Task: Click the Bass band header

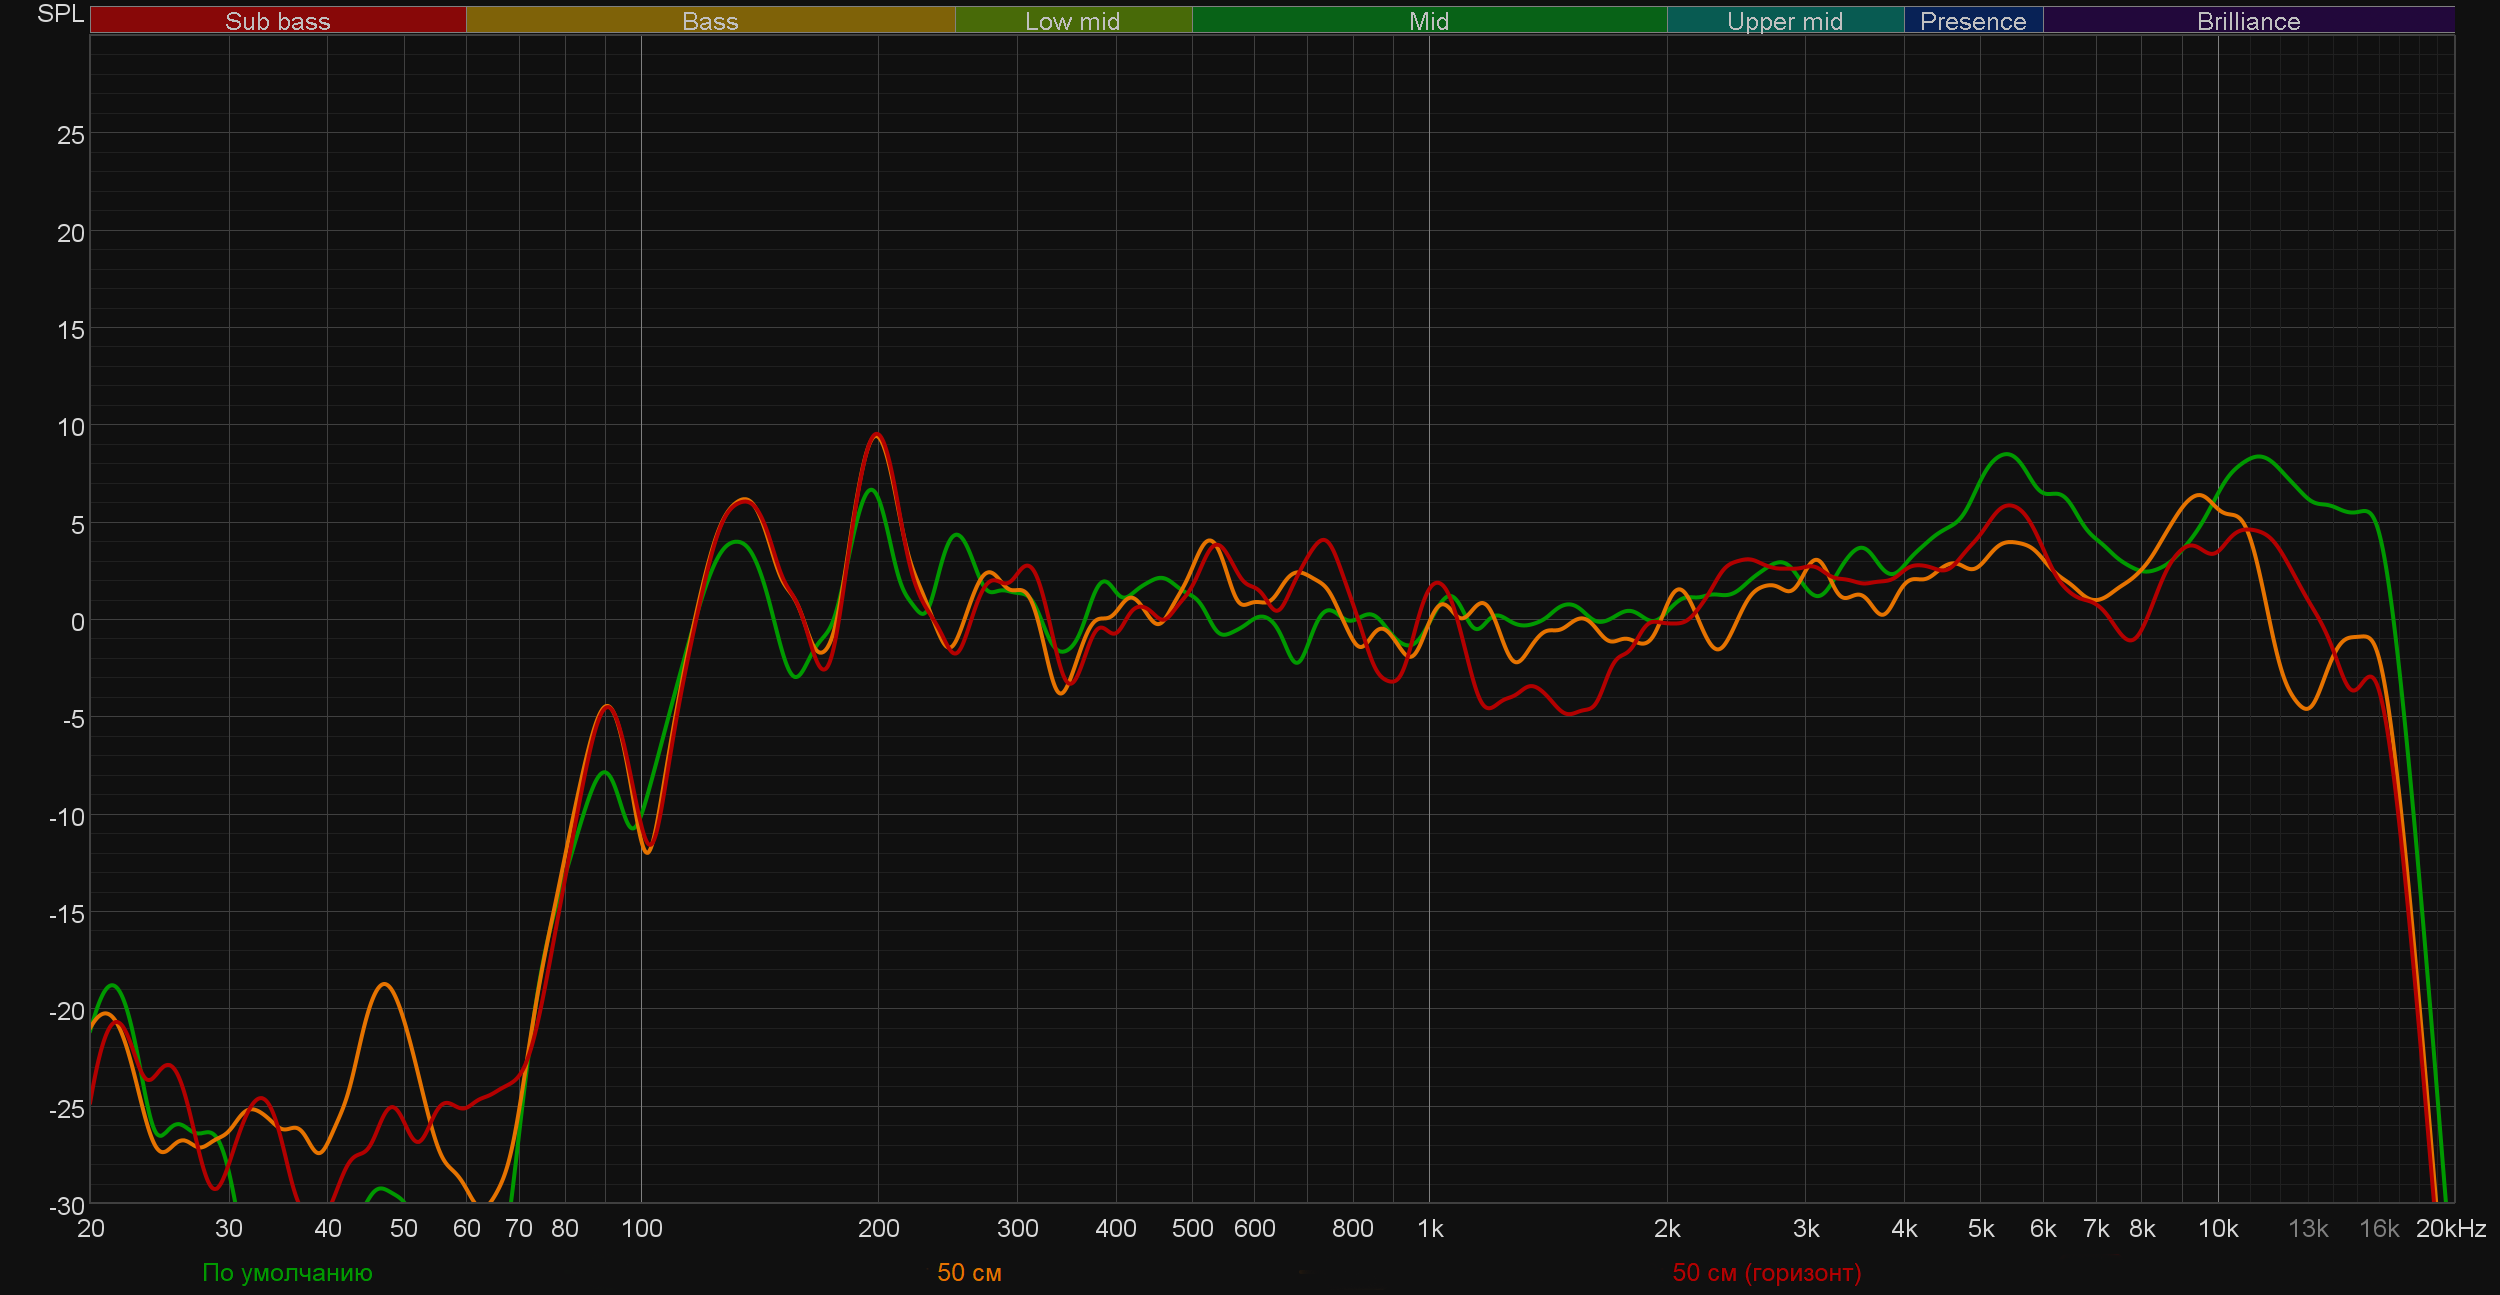Action: tap(710, 21)
